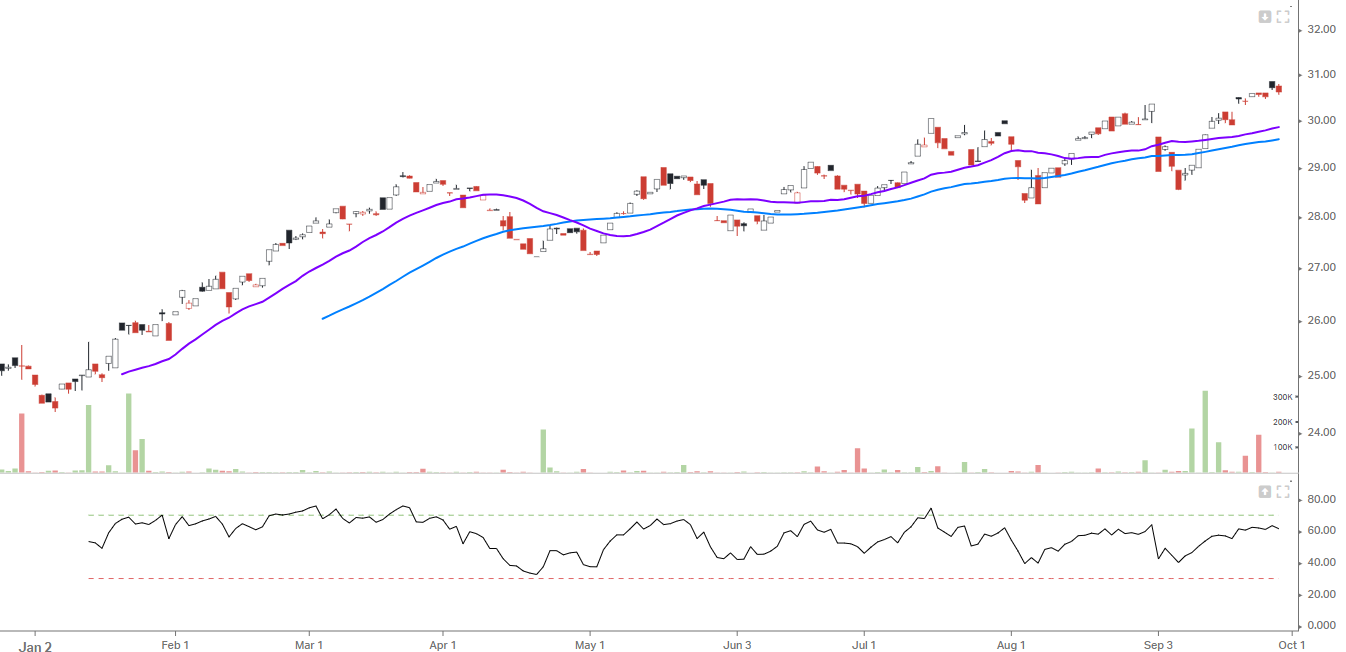
Task: Click the 200K volume axis label
Action: (1283, 422)
